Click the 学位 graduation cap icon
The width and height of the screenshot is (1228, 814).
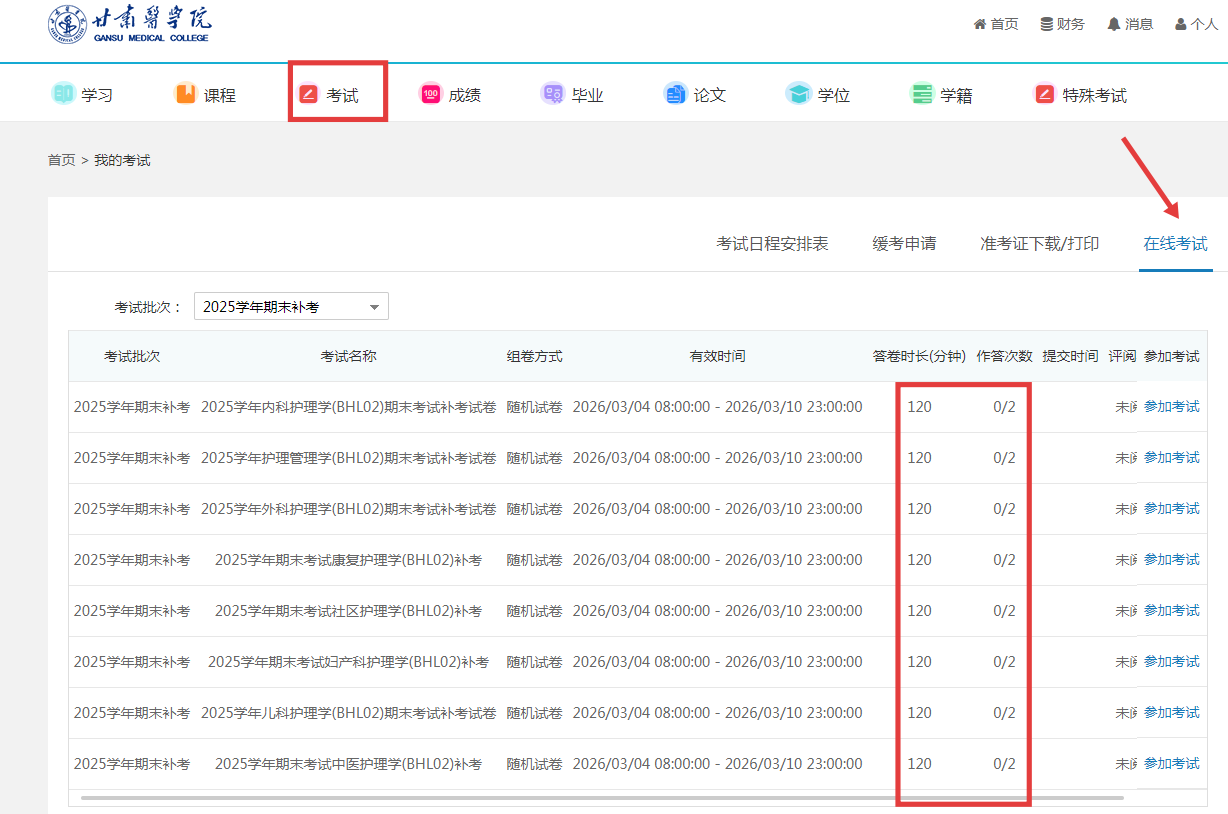click(x=798, y=94)
